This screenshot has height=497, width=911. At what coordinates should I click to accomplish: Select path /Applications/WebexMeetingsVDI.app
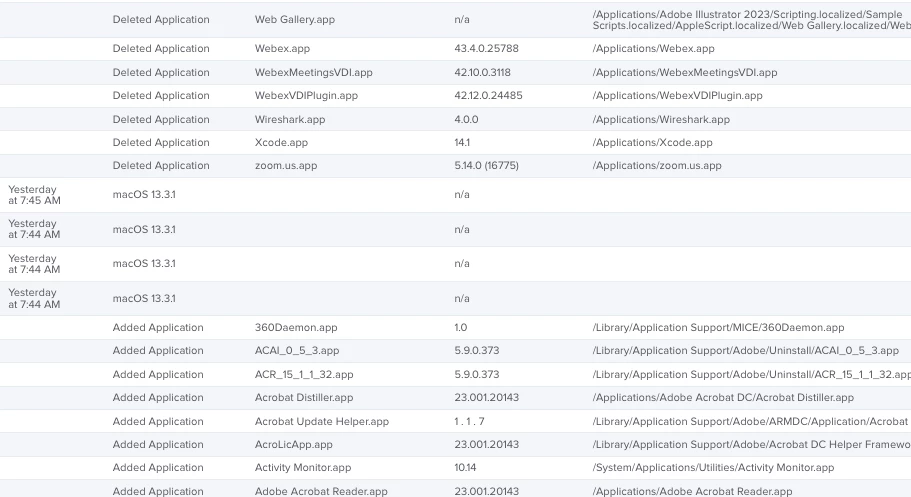point(684,73)
